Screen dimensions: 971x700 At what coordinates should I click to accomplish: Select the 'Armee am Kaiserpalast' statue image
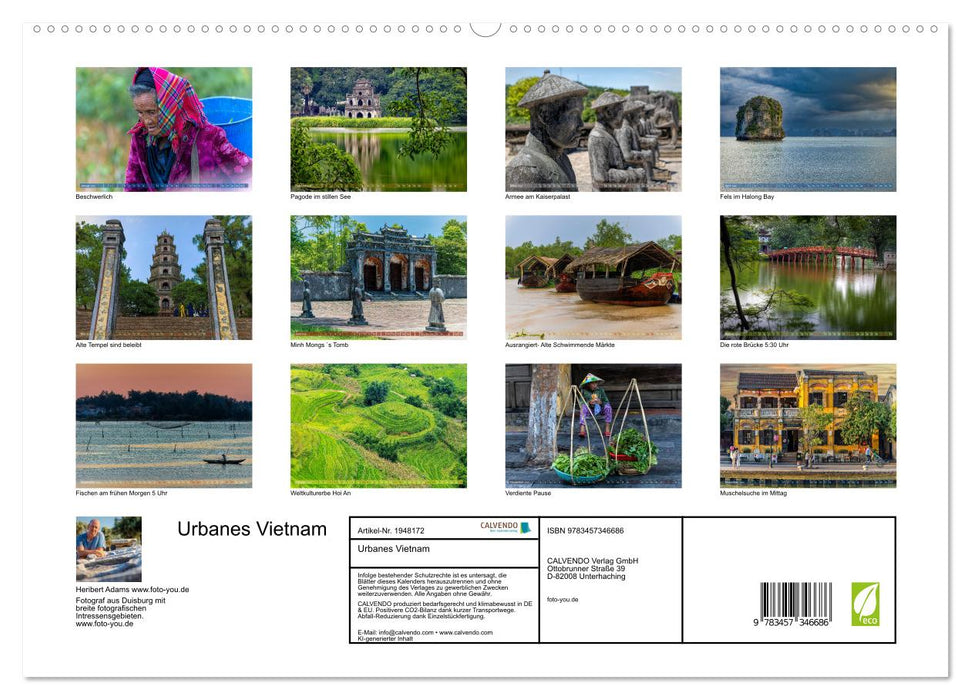593,128
